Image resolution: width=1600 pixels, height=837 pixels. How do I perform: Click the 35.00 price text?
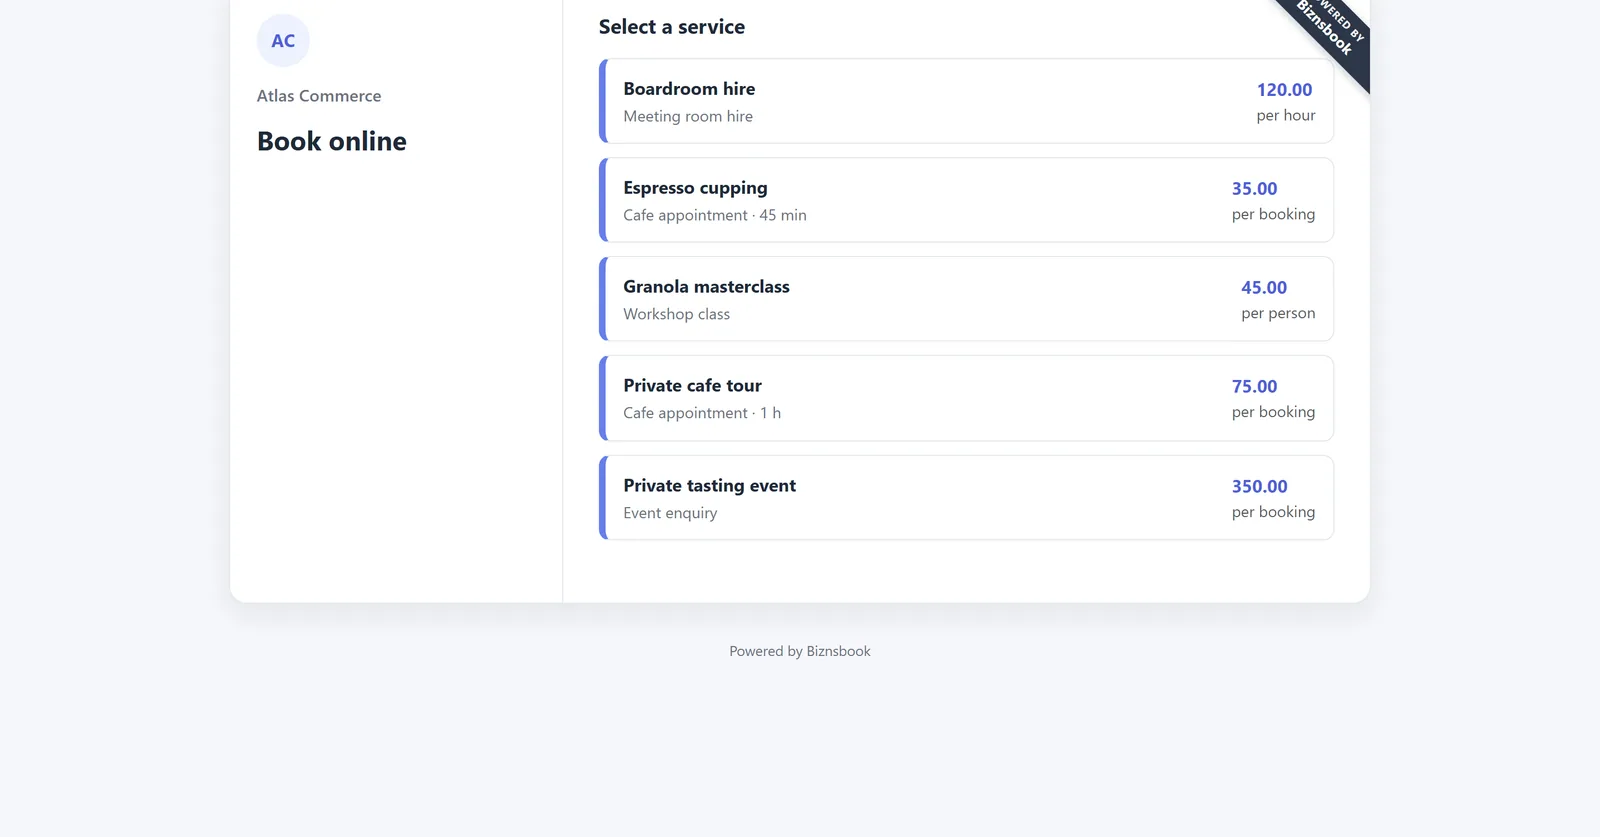[x=1254, y=189]
